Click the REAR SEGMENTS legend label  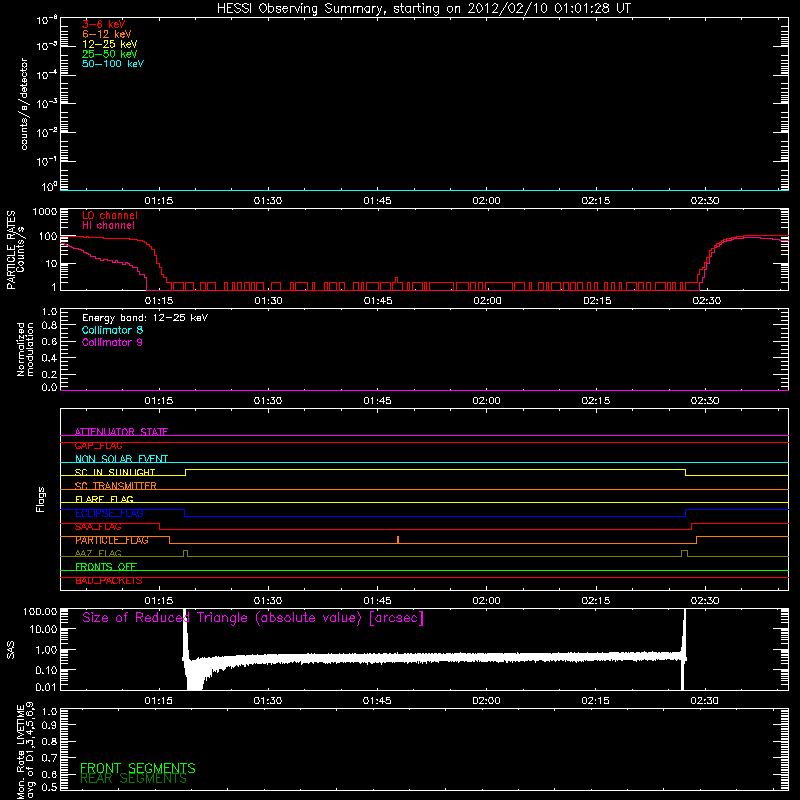click(133, 779)
